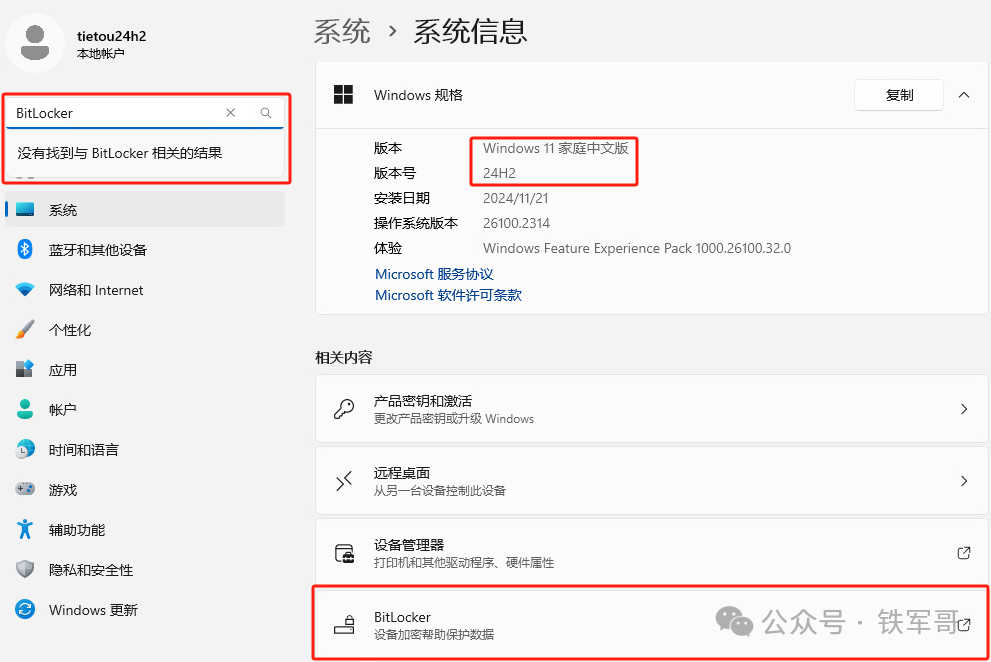Viewport: 991px width, 662px height.
Task: Click the 本地帐户 label
Action: (100, 54)
